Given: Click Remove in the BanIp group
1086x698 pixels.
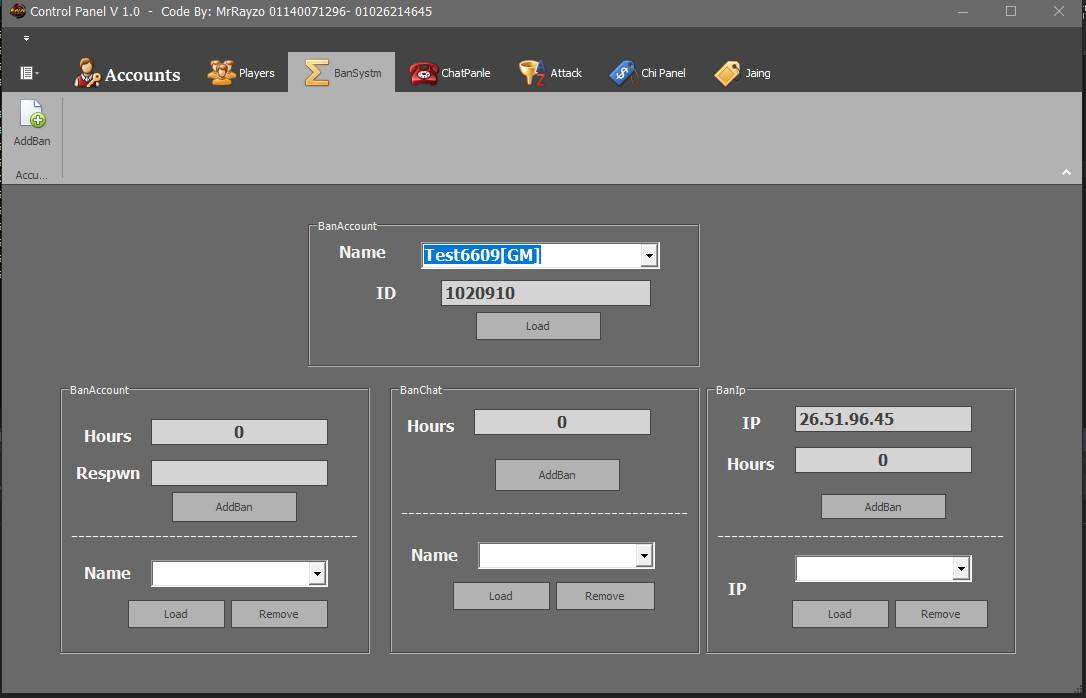Looking at the screenshot, I should (x=941, y=614).
